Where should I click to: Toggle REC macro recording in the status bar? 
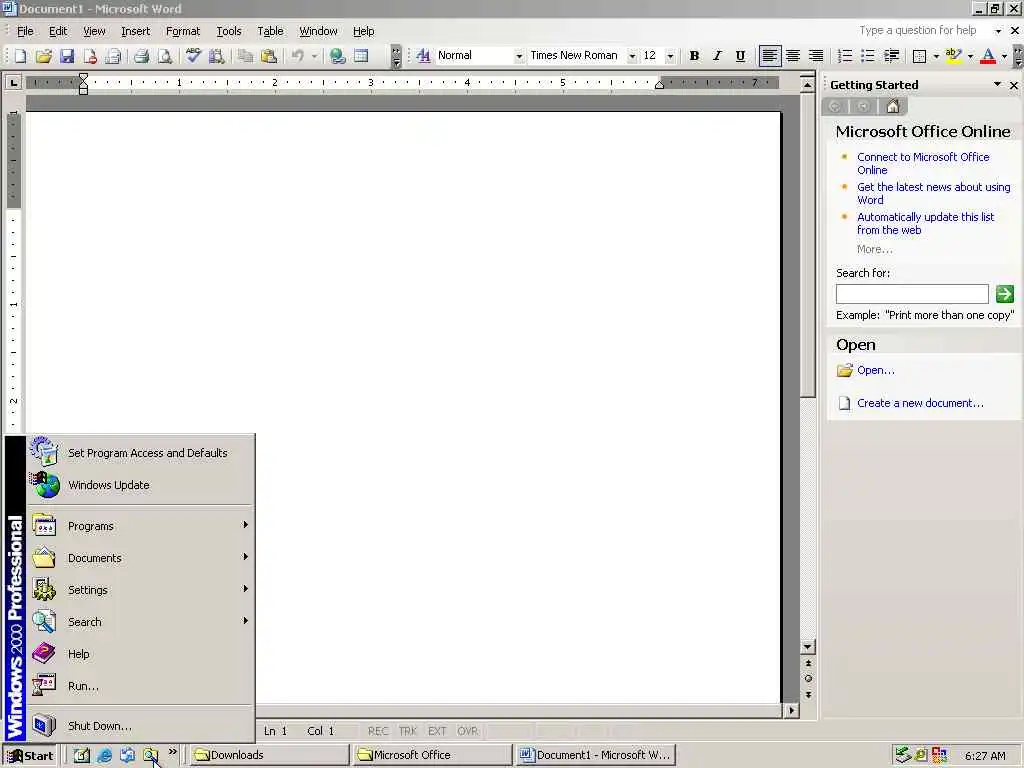click(377, 731)
